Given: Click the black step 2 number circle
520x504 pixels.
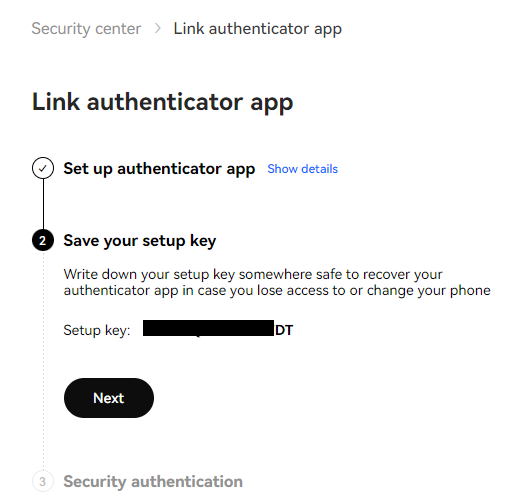Looking at the screenshot, I should coord(43,240).
